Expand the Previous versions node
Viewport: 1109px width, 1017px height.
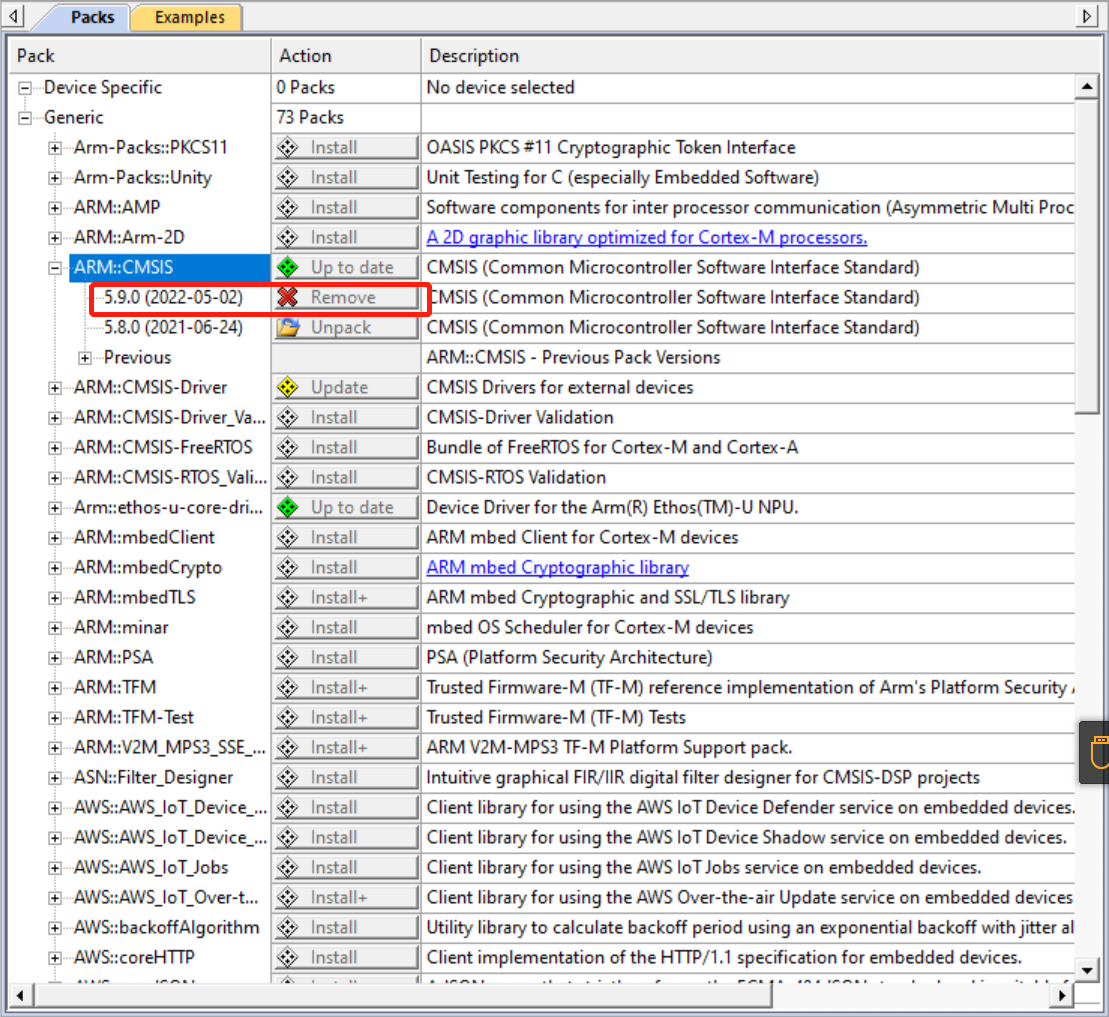tap(85, 358)
